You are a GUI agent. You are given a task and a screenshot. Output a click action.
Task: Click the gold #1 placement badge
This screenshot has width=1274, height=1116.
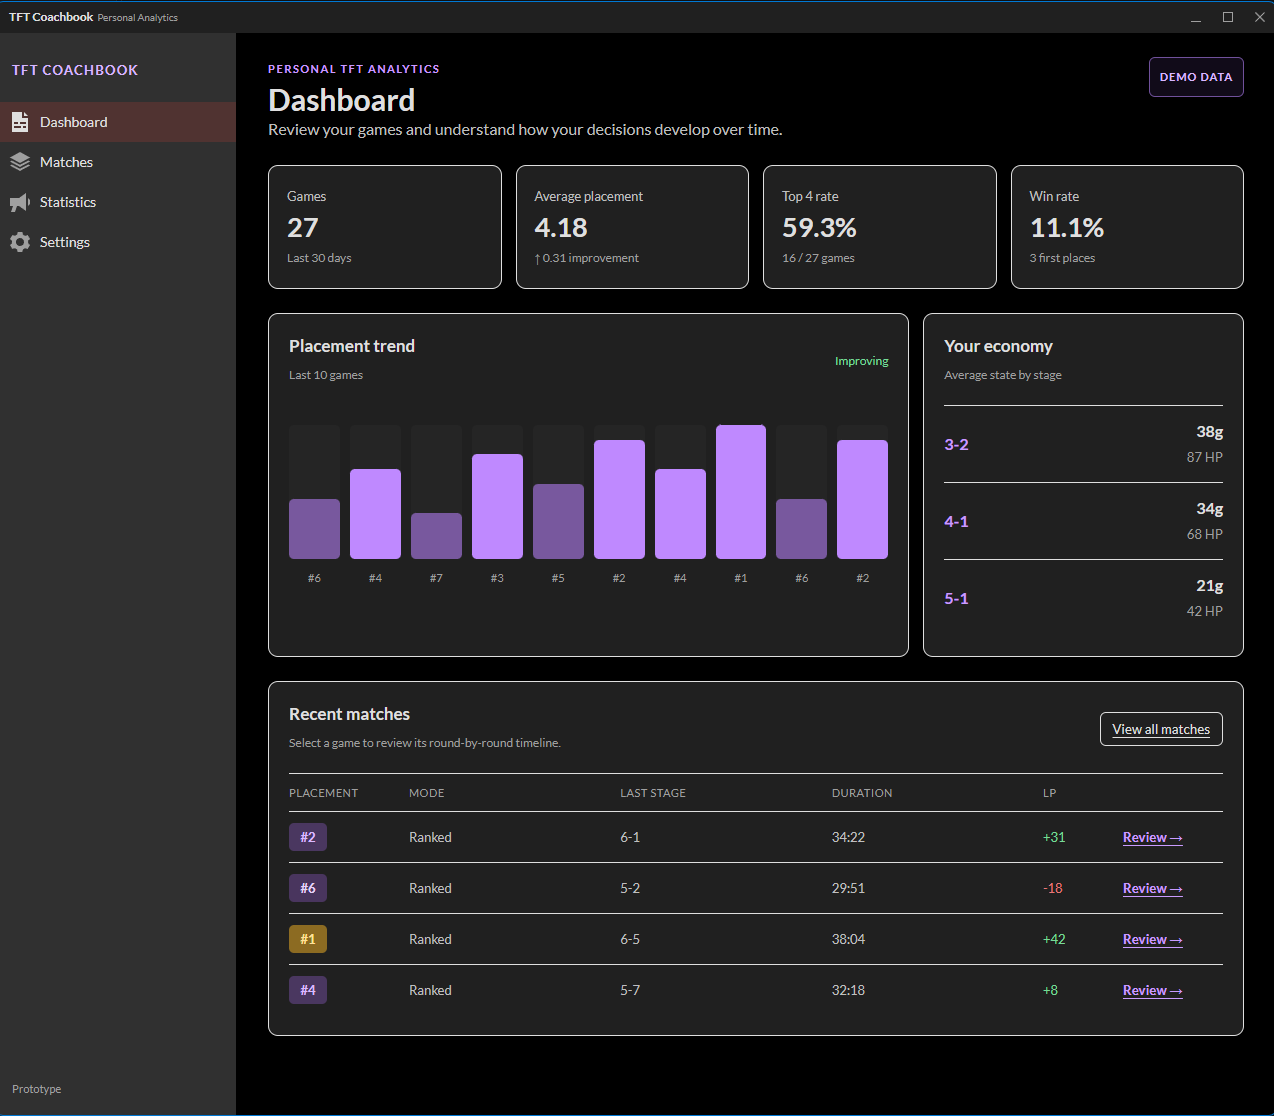[308, 939]
